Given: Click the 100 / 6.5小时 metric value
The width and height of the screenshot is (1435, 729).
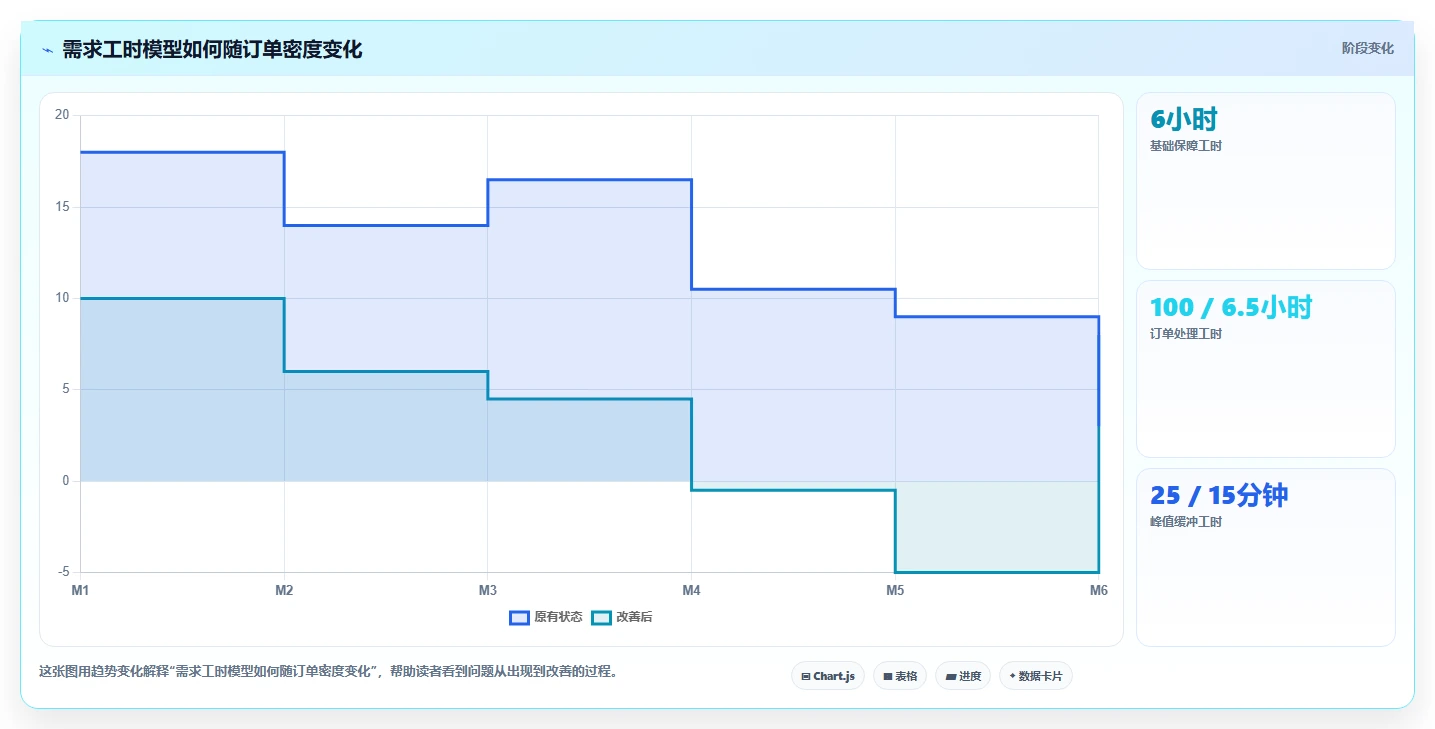Looking at the screenshot, I should [1231, 307].
